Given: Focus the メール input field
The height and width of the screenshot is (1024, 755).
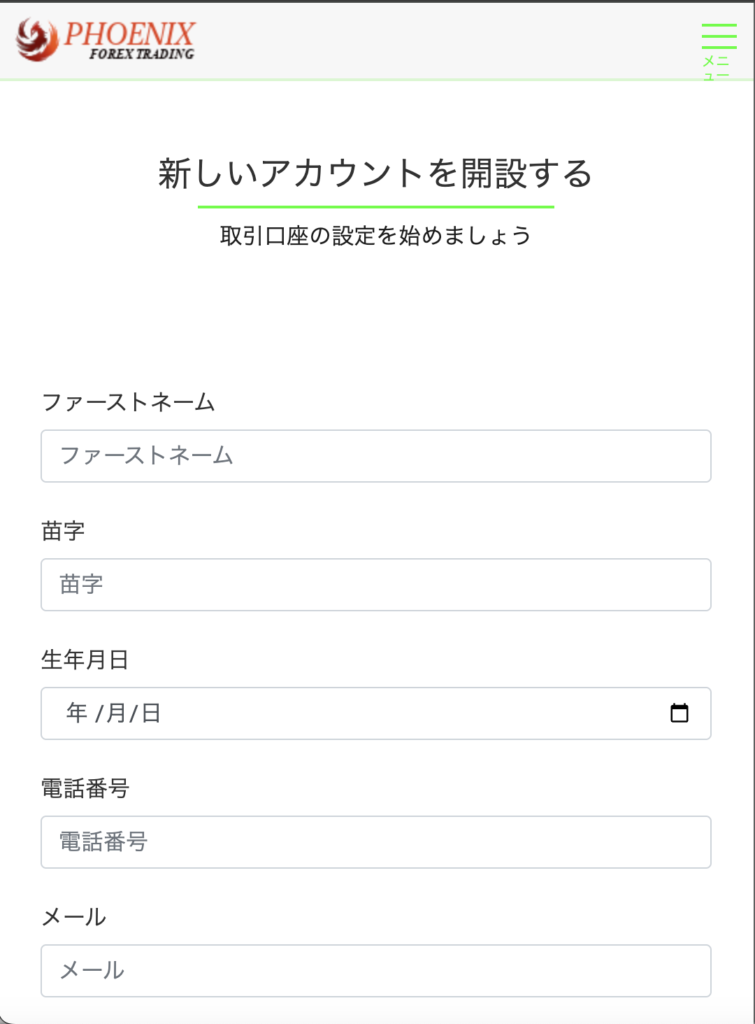Looking at the screenshot, I should tap(376, 970).
